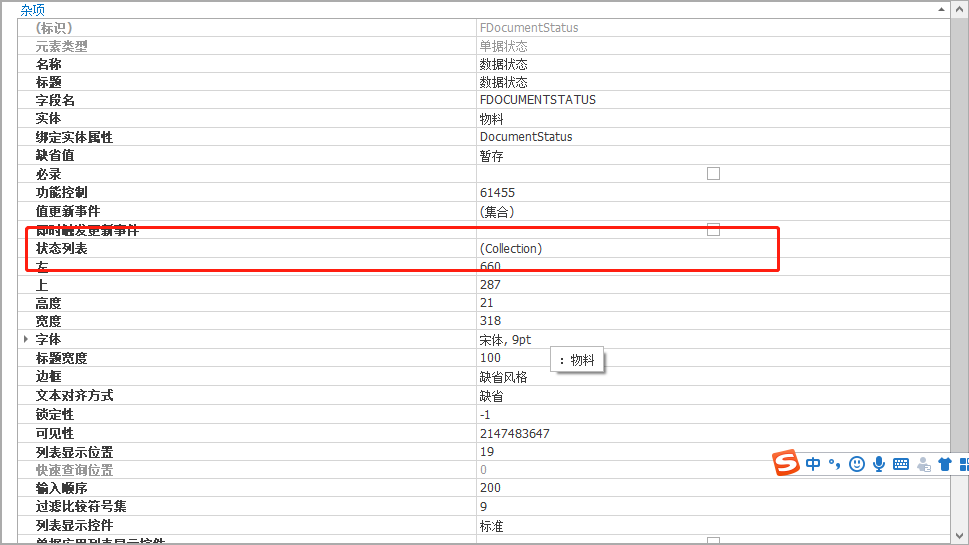Select the 实体 property label
Image resolution: width=969 pixels, height=545 pixels.
(x=48, y=119)
